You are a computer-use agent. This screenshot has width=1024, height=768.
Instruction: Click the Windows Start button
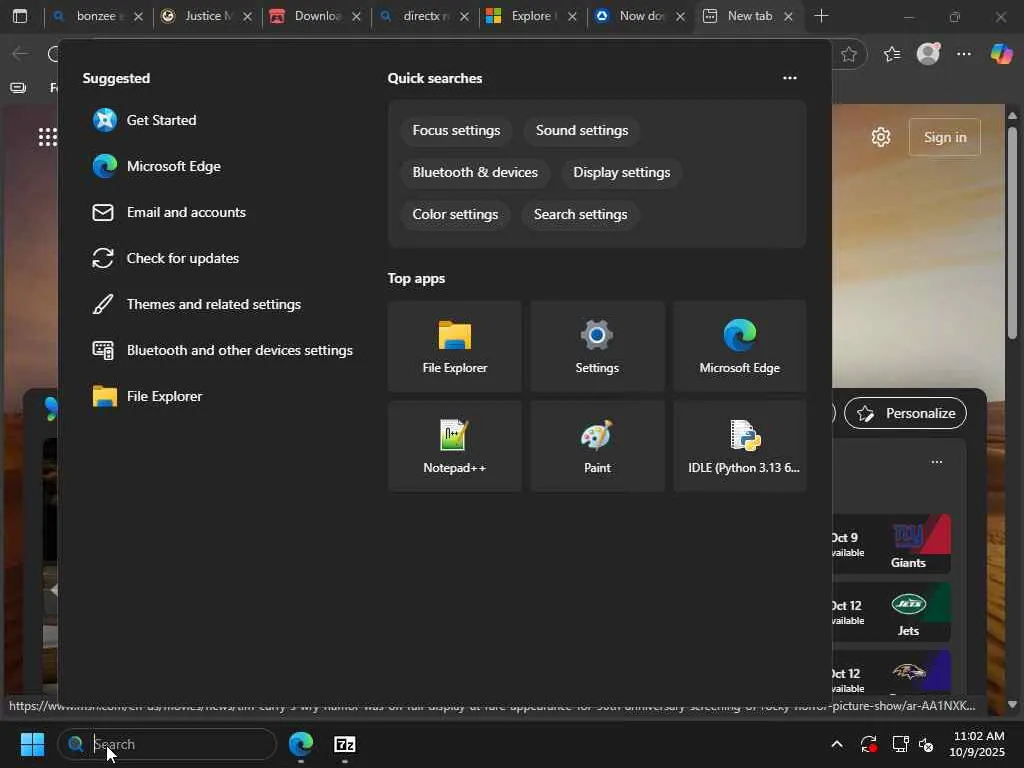(x=32, y=744)
